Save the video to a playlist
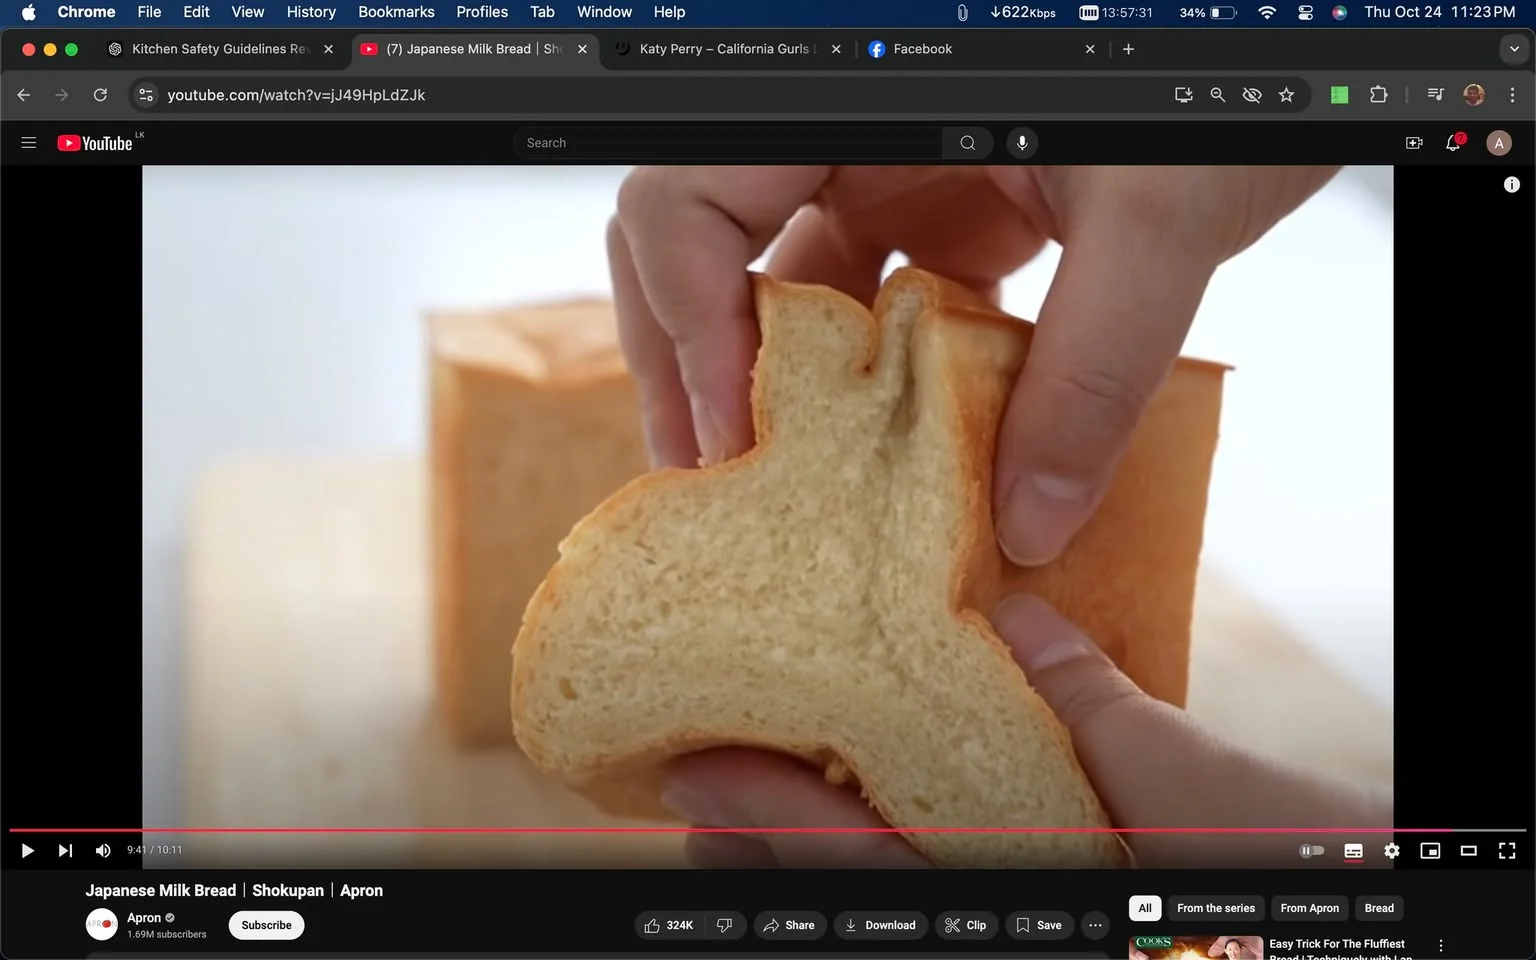This screenshot has width=1536, height=960. pyautogui.click(x=1040, y=925)
